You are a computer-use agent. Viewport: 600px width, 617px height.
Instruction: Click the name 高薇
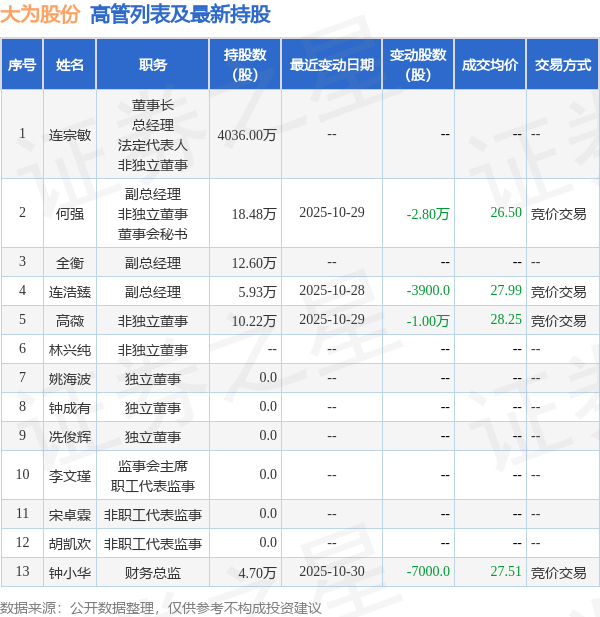[70, 321]
